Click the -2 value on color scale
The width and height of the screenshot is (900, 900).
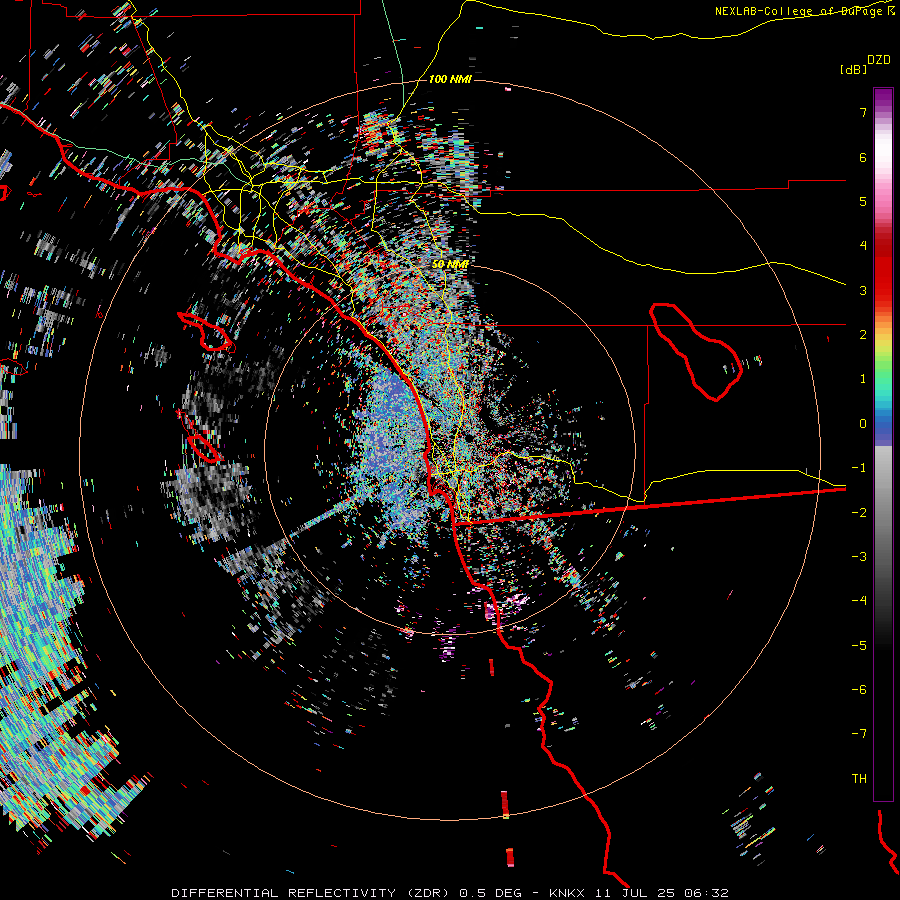tap(859, 513)
